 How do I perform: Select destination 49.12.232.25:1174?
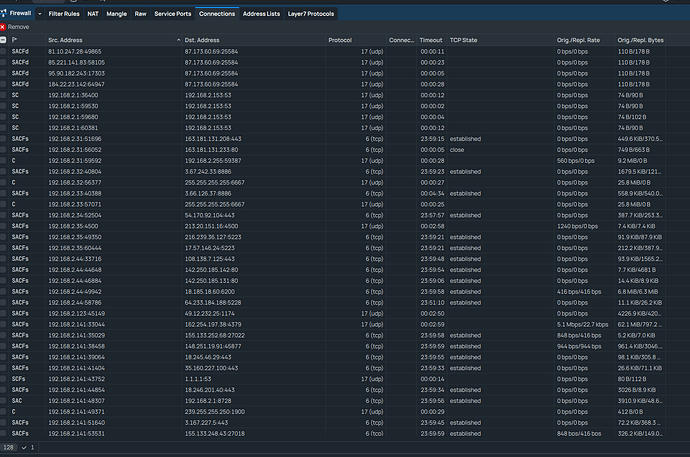[x=209, y=314]
